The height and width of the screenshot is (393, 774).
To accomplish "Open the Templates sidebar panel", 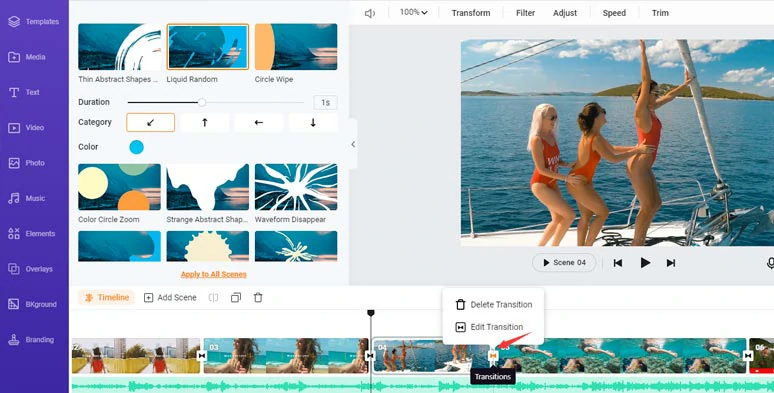I will click(x=34, y=22).
